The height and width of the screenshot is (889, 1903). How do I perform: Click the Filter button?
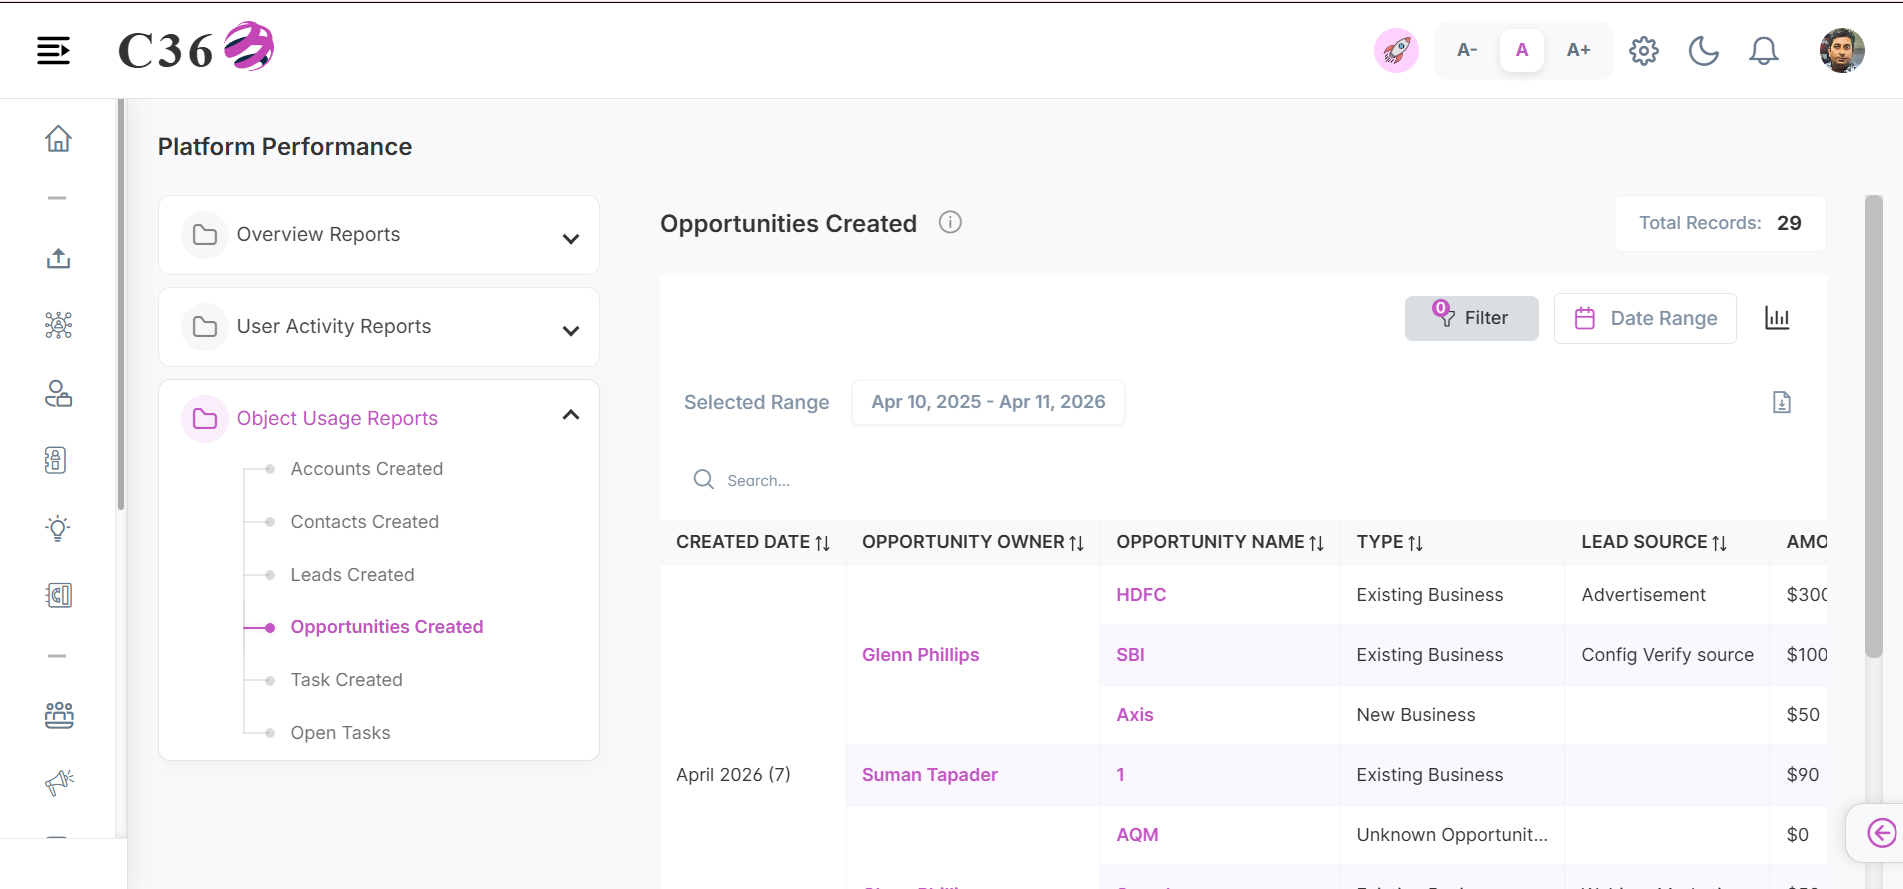[x=1471, y=318]
